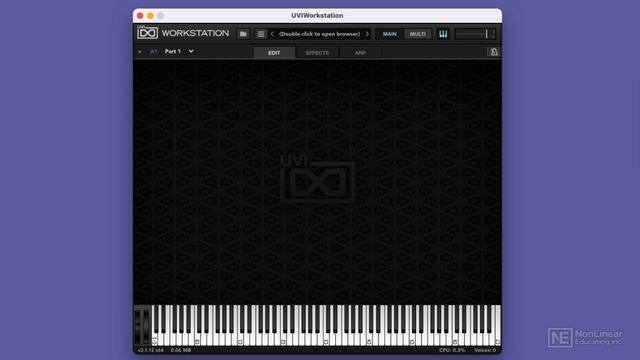Image resolution: width=640 pixels, height=360 pixels.
Task: Open the folder browser icon
Action: tap(243, 34)
